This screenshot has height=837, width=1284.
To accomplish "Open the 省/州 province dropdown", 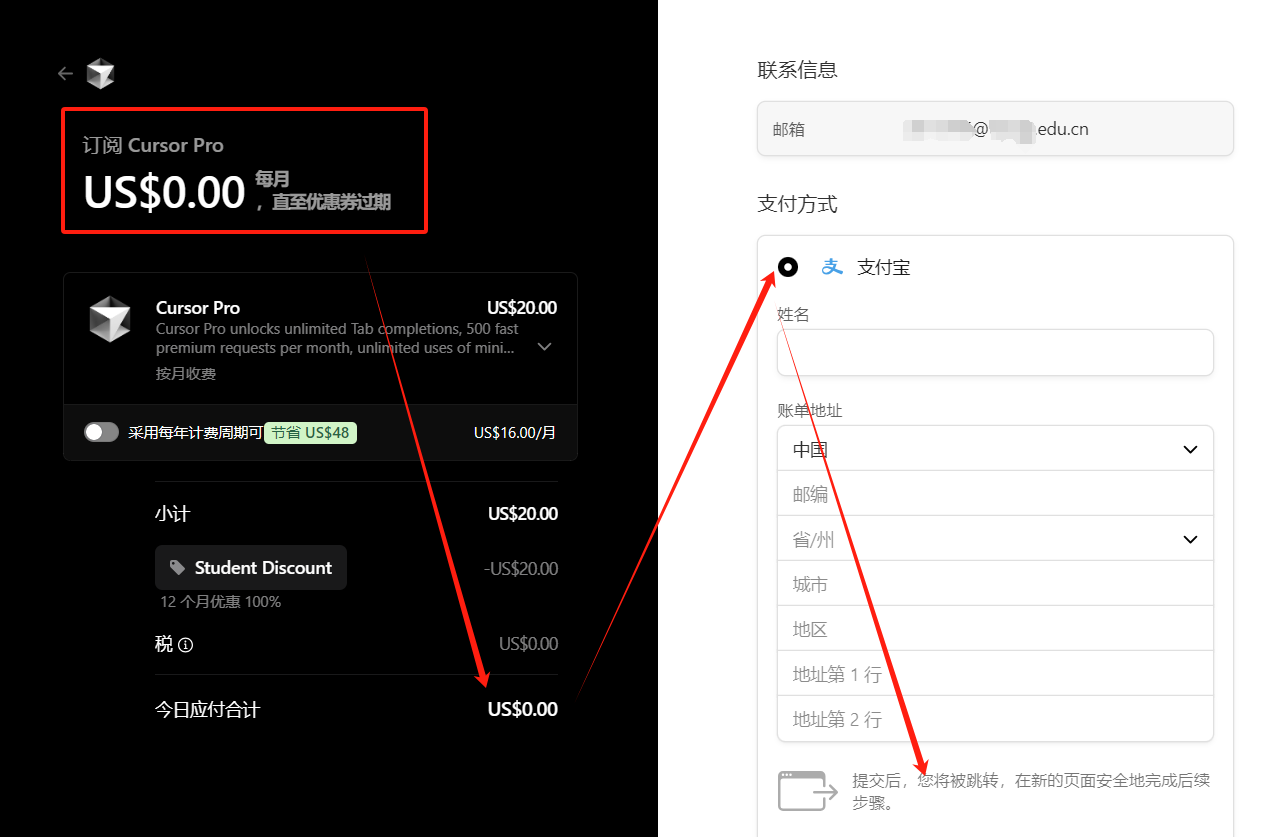I will pyautogui.click(x=995, y=538).
